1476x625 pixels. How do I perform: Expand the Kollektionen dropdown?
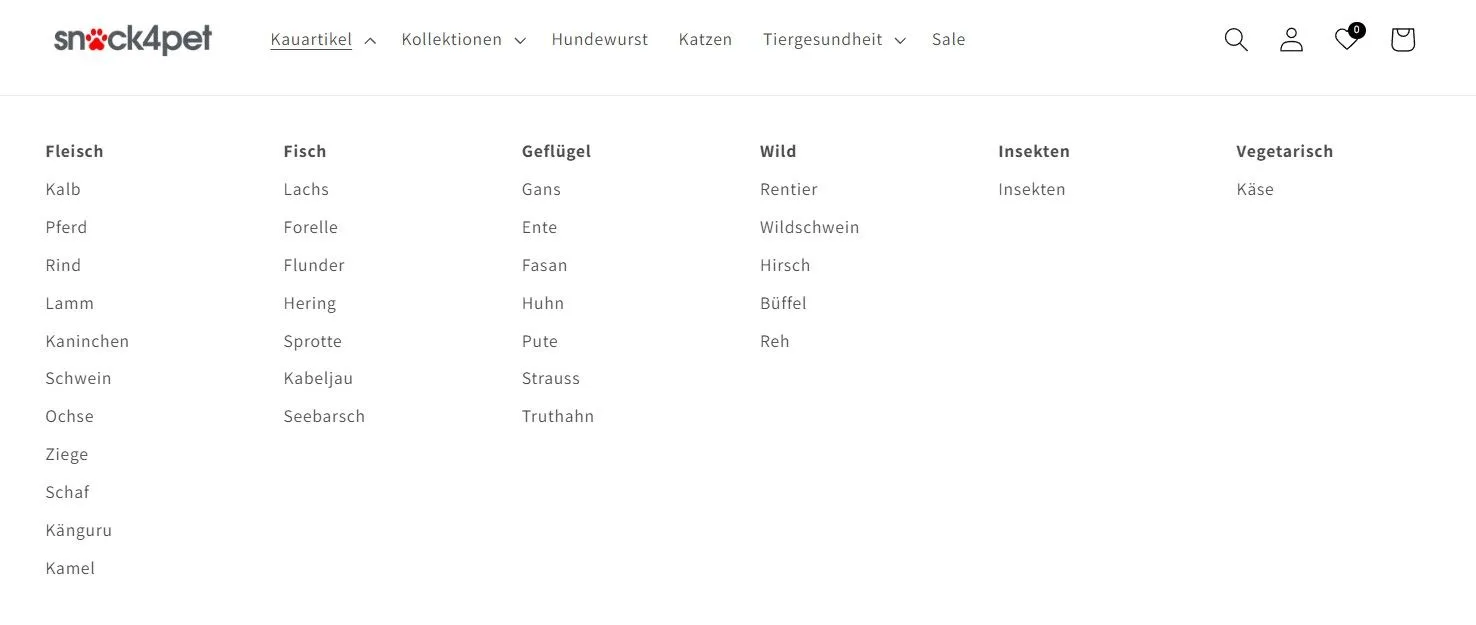click(x=463, y=40)
